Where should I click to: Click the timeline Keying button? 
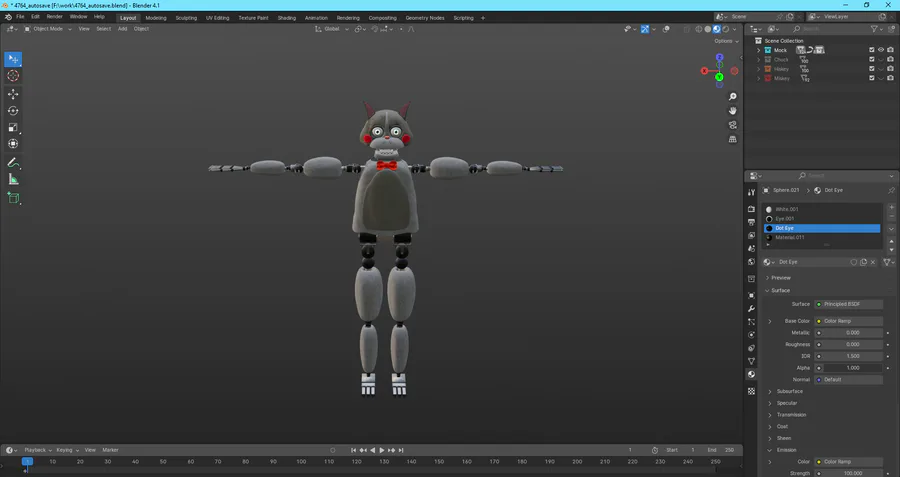pos(66,450)
